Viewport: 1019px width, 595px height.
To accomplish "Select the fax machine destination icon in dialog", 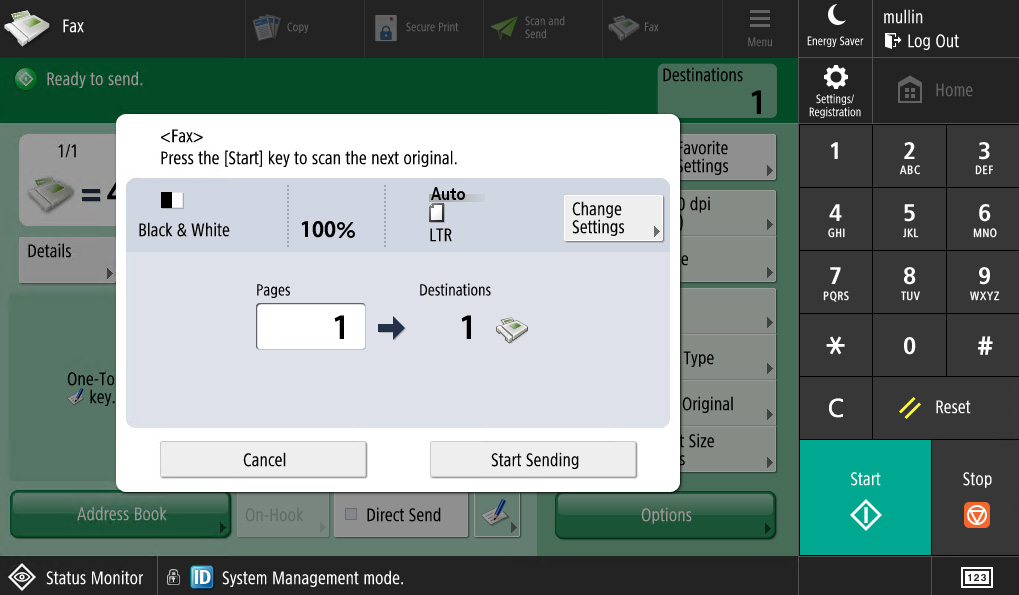I will (511, 329).
